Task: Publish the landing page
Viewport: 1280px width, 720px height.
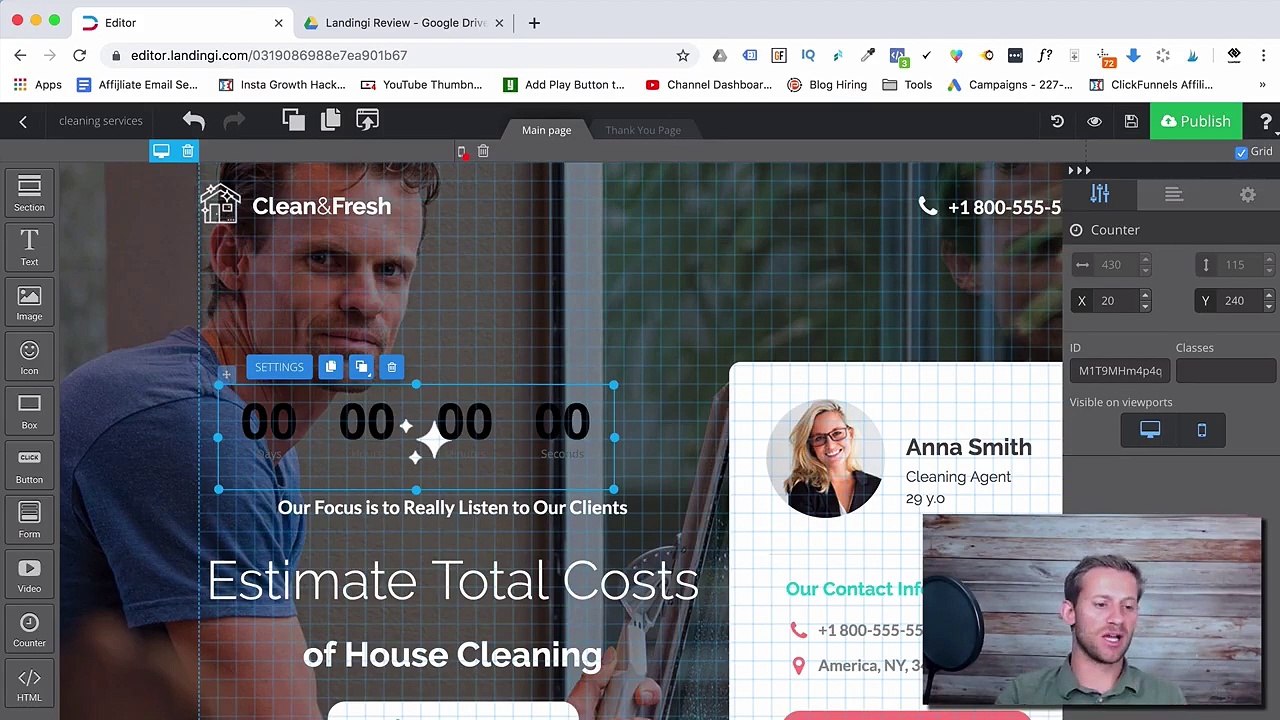Action: click(x=1196, y=121)
